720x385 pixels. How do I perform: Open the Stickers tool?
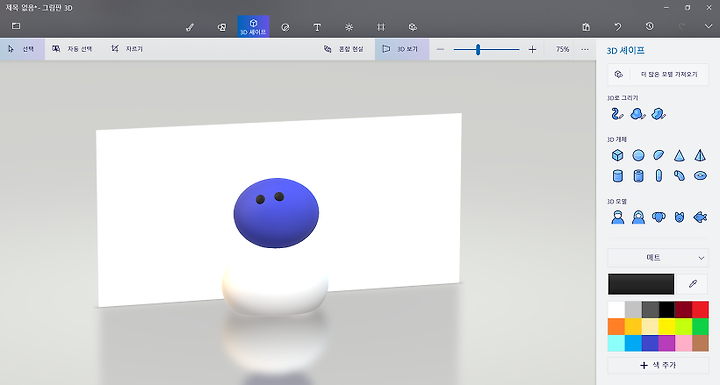coord(285,27)
